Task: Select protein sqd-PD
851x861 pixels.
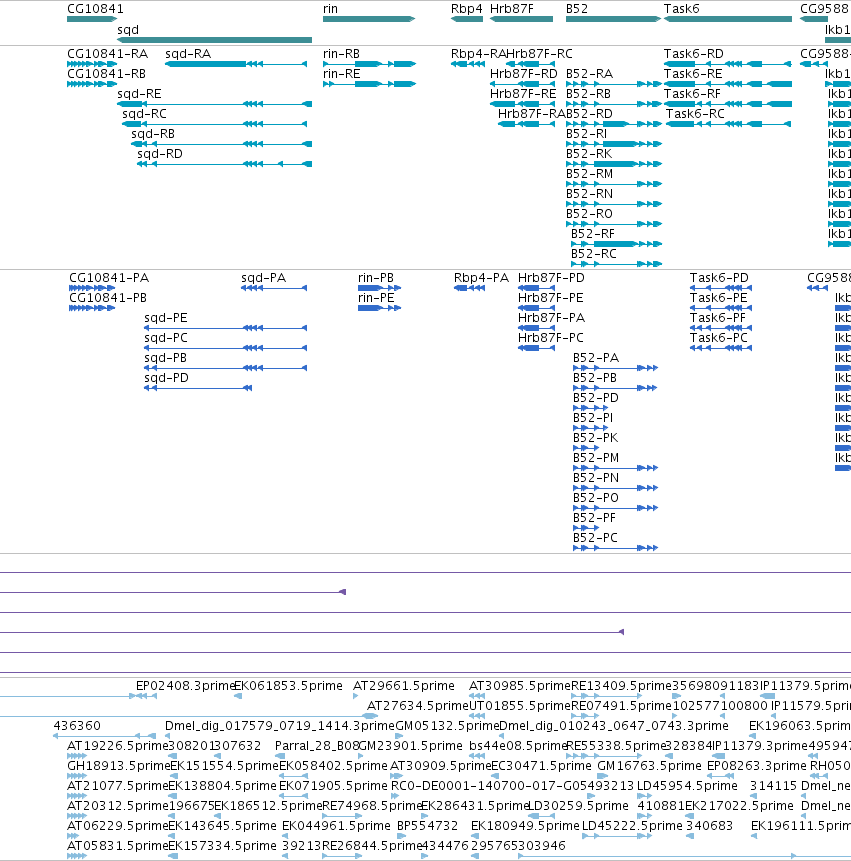Action: click(x=198, y=388)
